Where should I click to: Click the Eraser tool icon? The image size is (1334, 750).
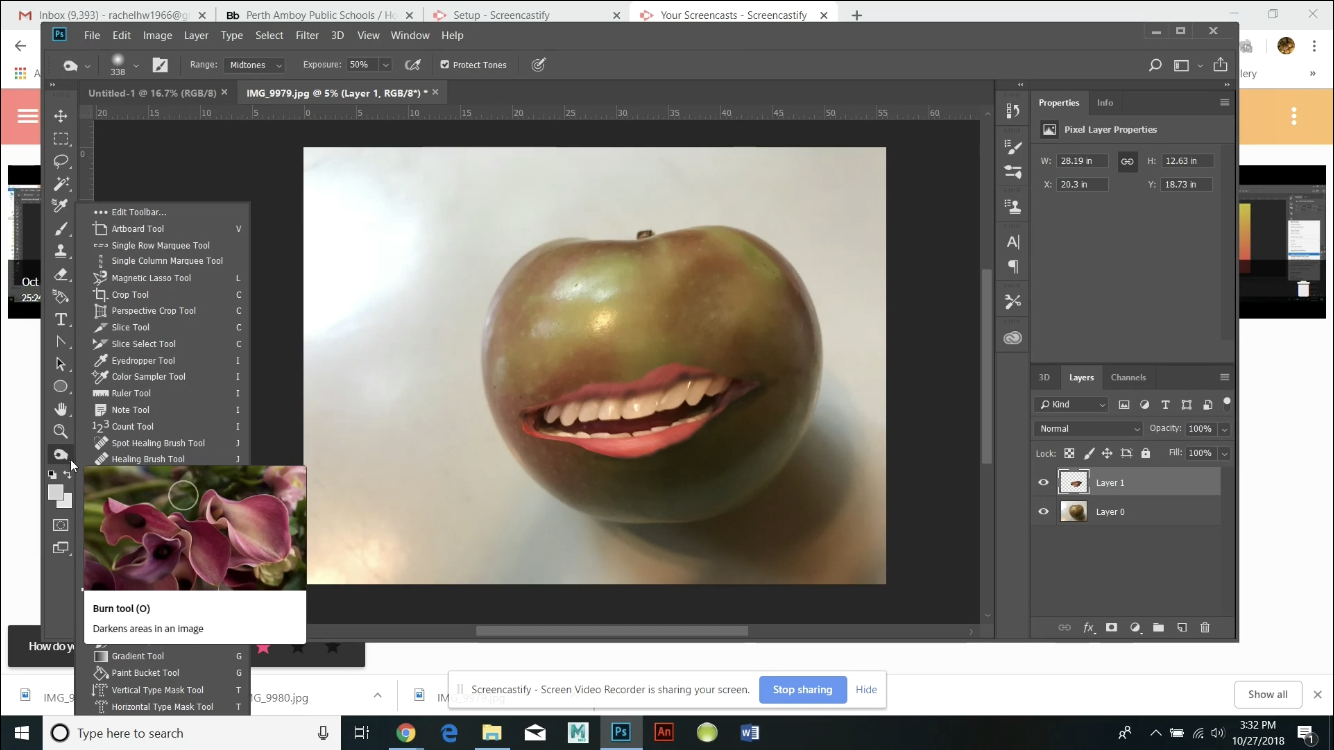(61, 274)
